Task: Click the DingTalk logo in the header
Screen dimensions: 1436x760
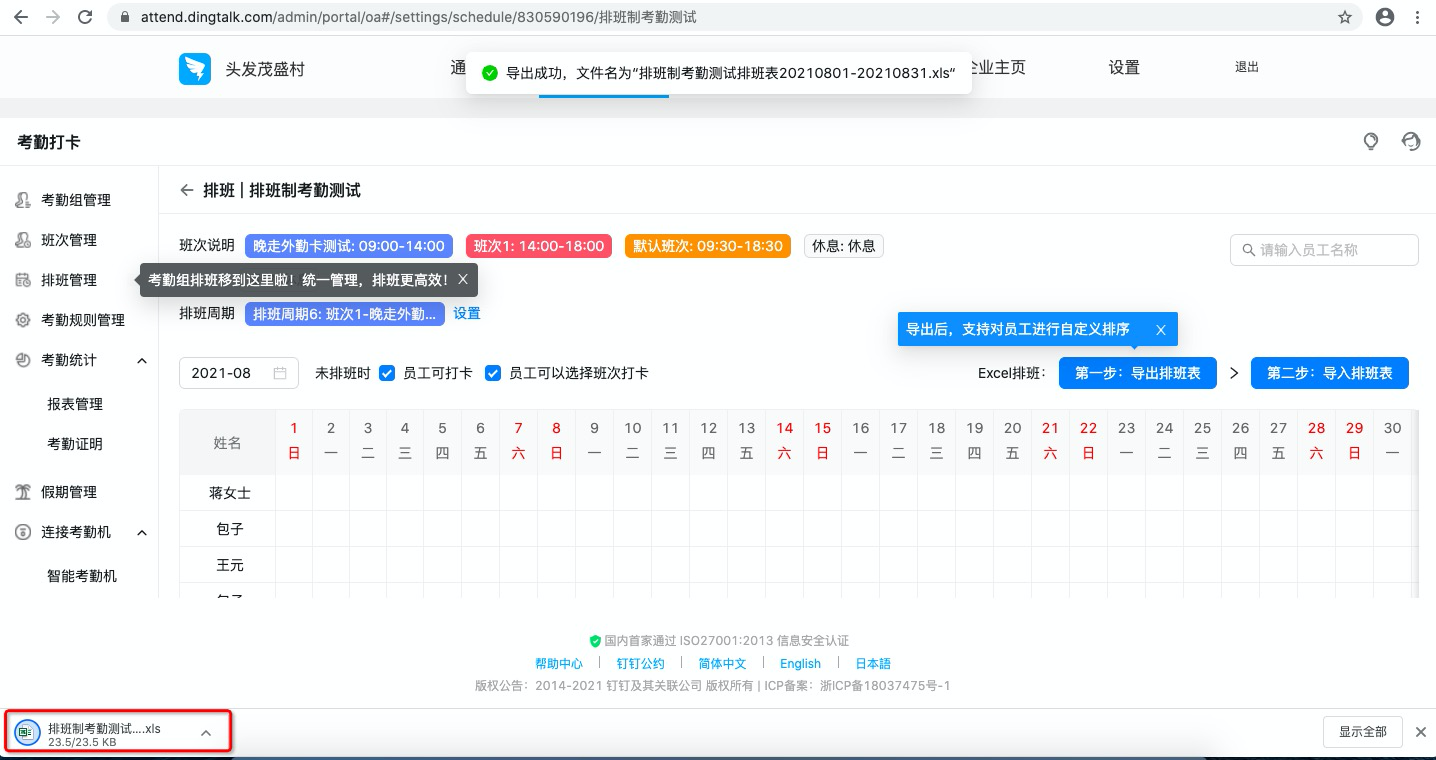Action: click(x=194, y=68)
